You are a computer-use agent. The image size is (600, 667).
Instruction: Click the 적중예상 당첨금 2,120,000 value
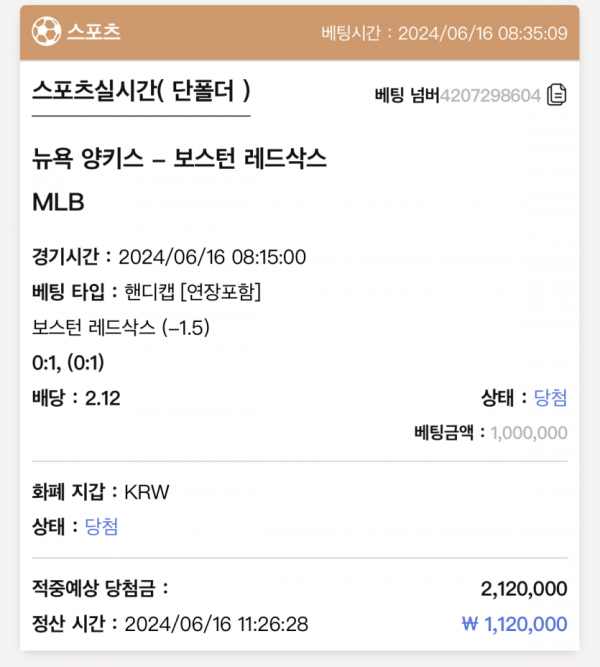pos(523,588)
